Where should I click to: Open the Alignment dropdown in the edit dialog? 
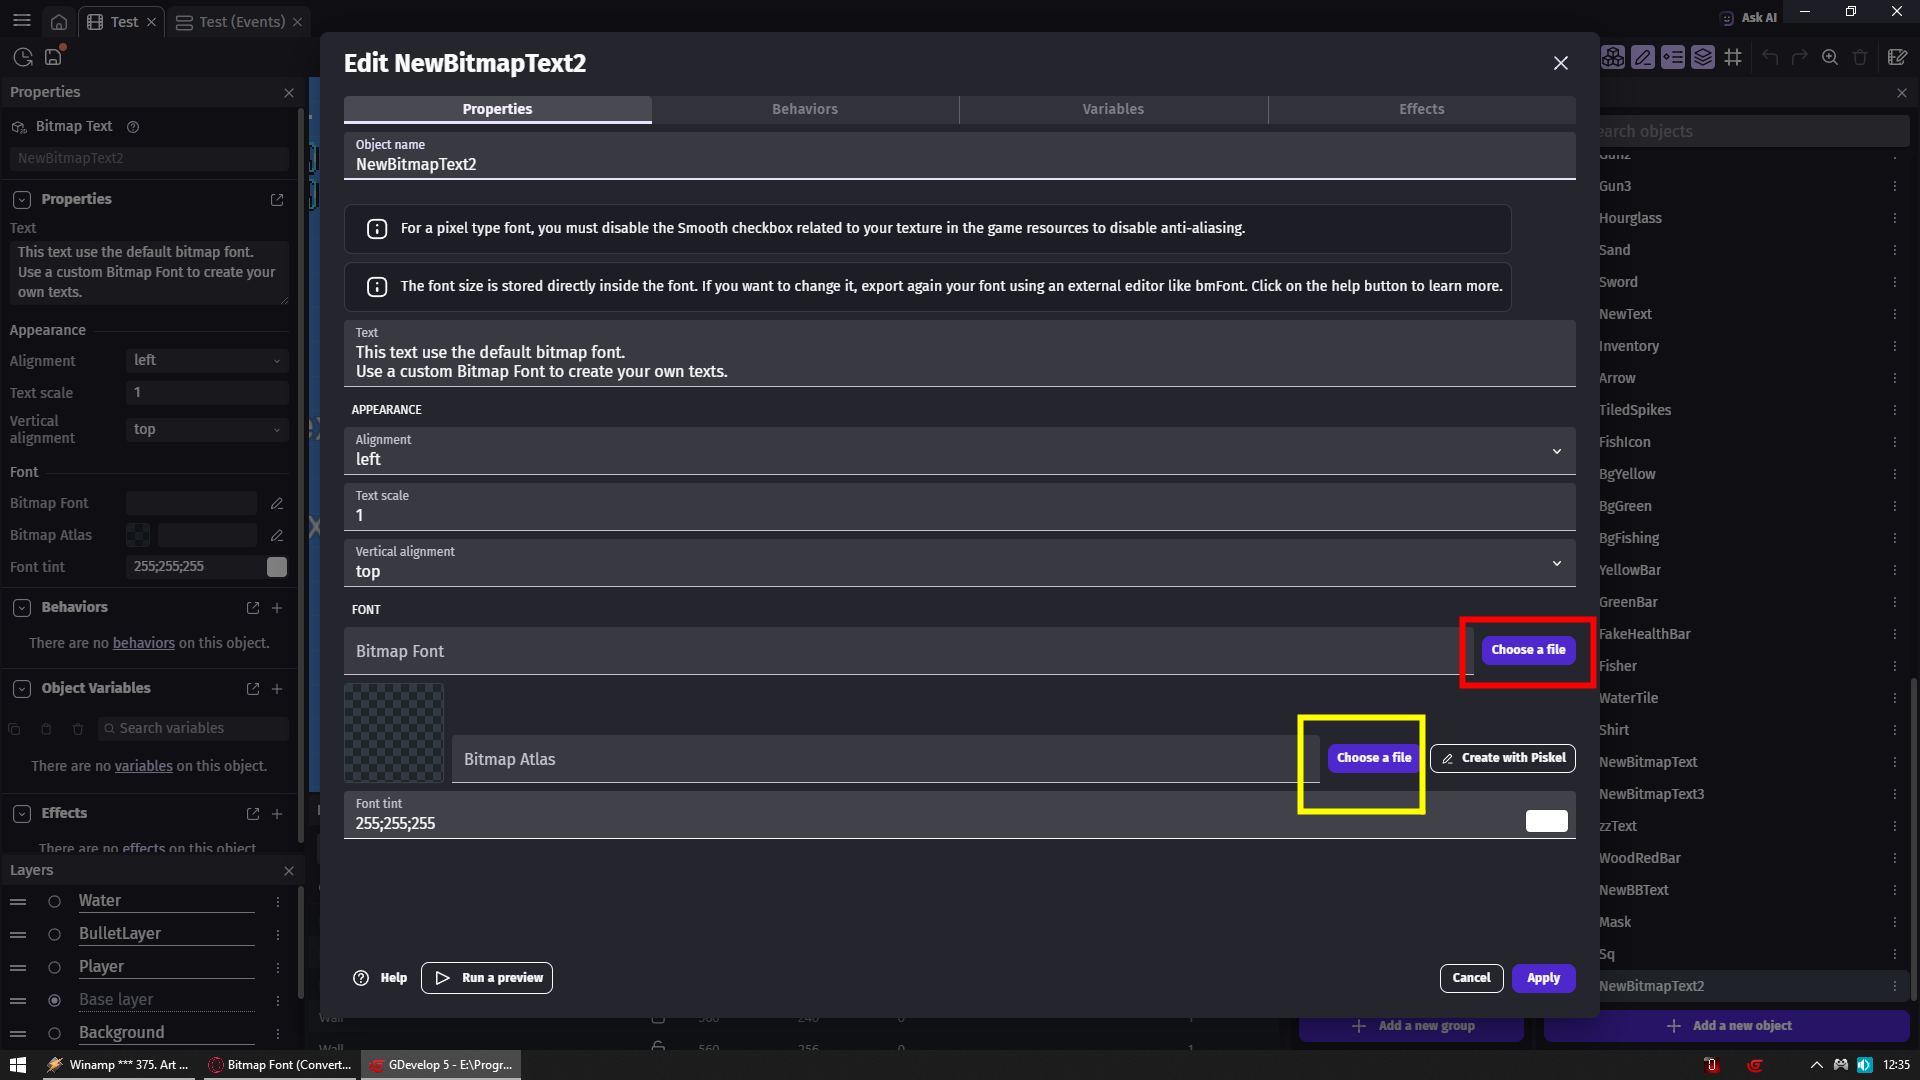[1556, 451]
